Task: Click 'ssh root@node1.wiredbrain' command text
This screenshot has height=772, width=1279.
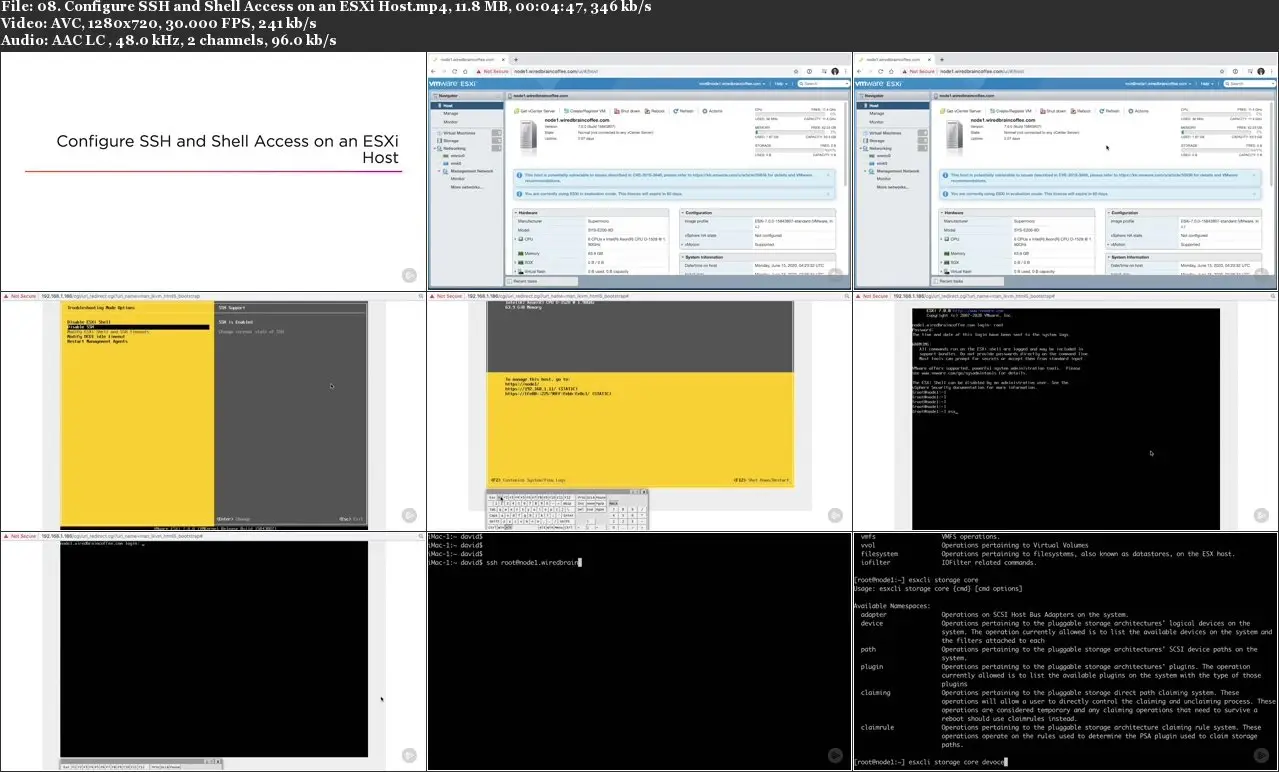Action: (533, 562)
